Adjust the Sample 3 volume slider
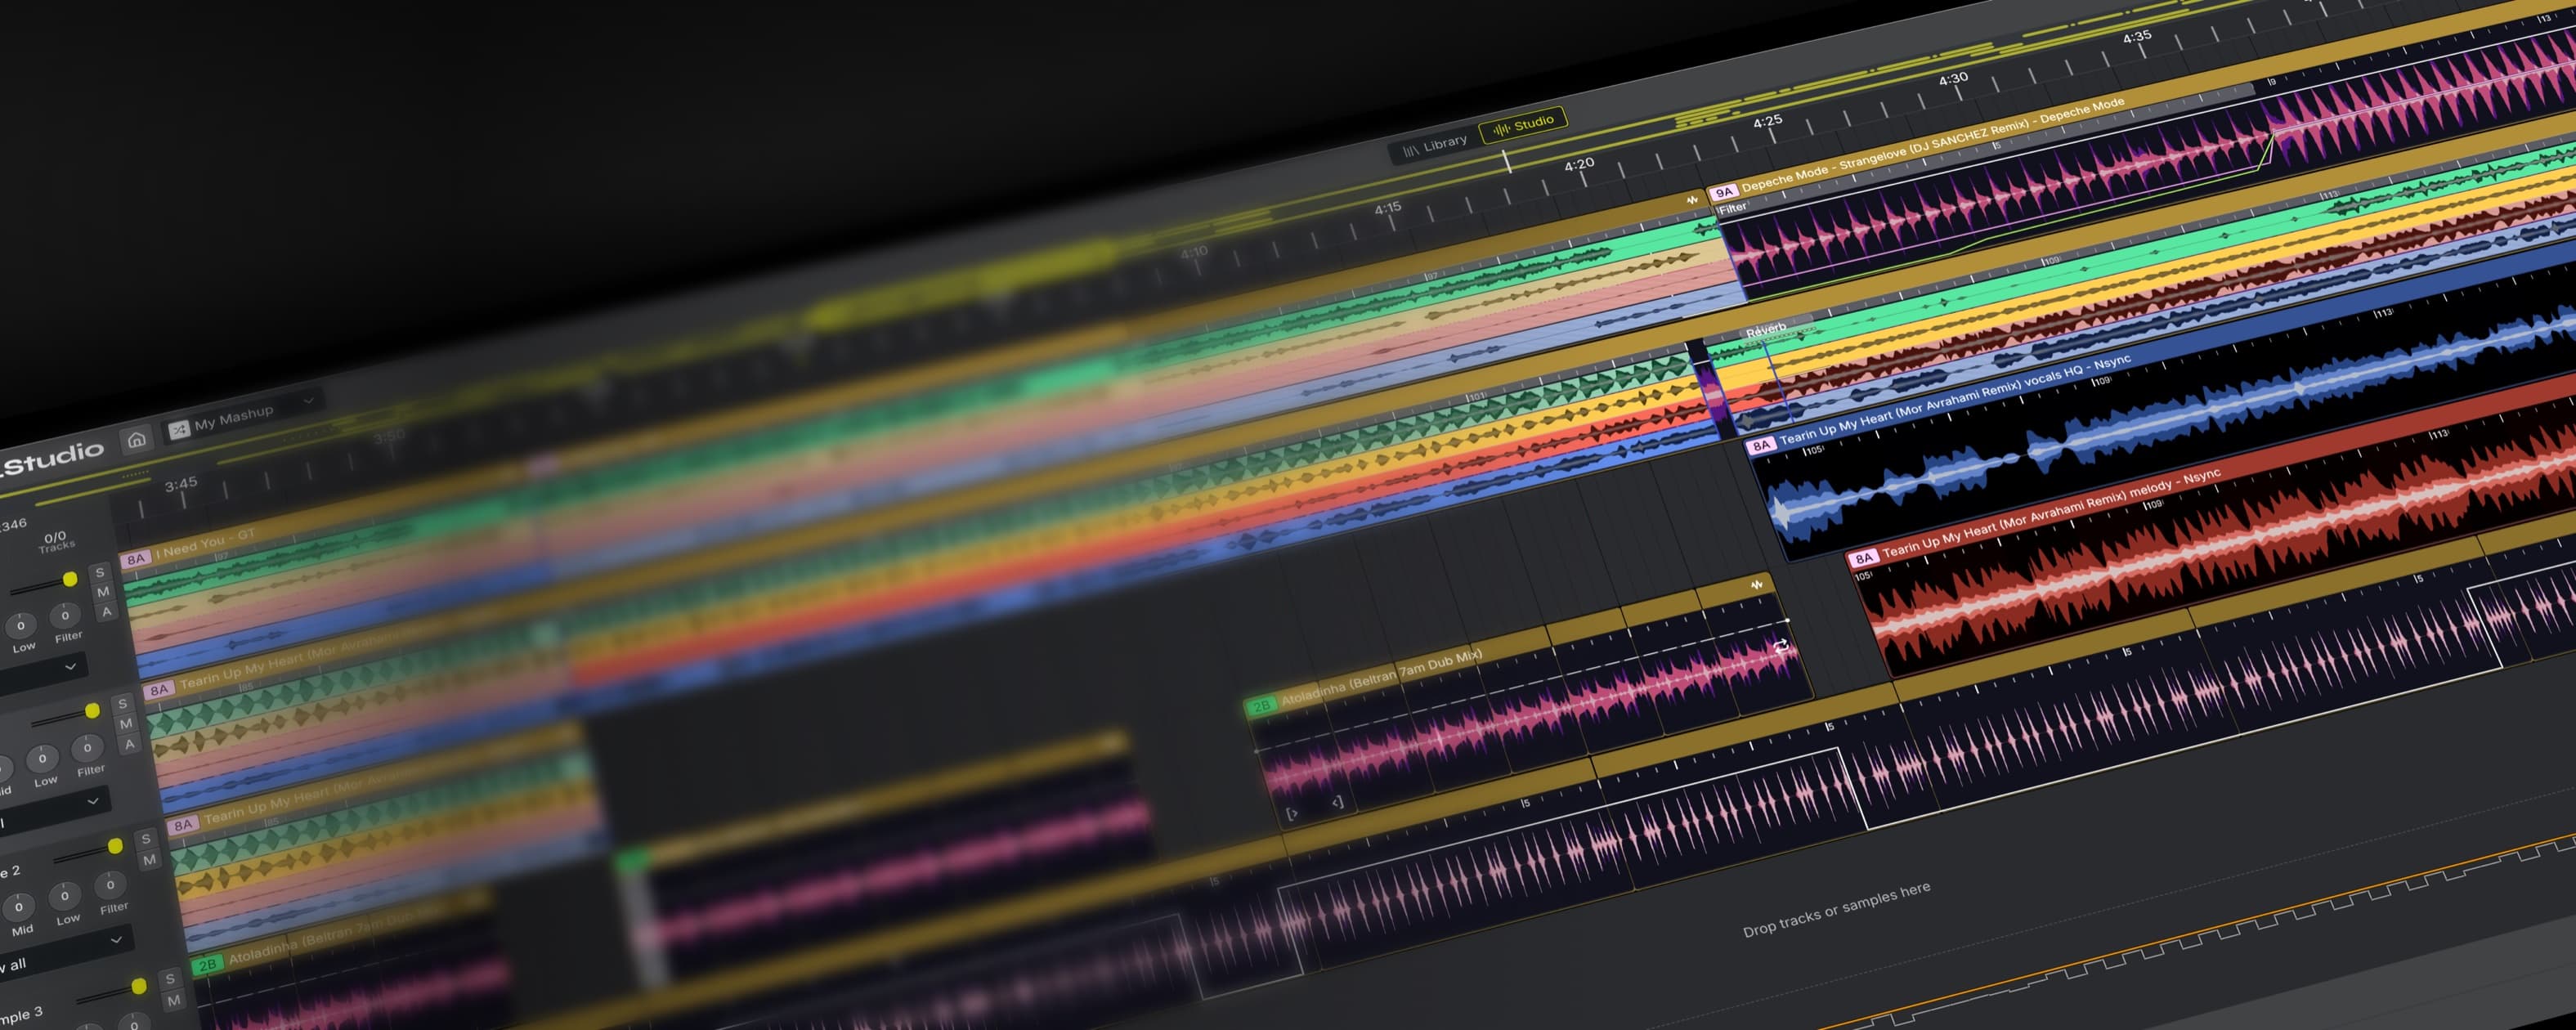 point(112,992)
